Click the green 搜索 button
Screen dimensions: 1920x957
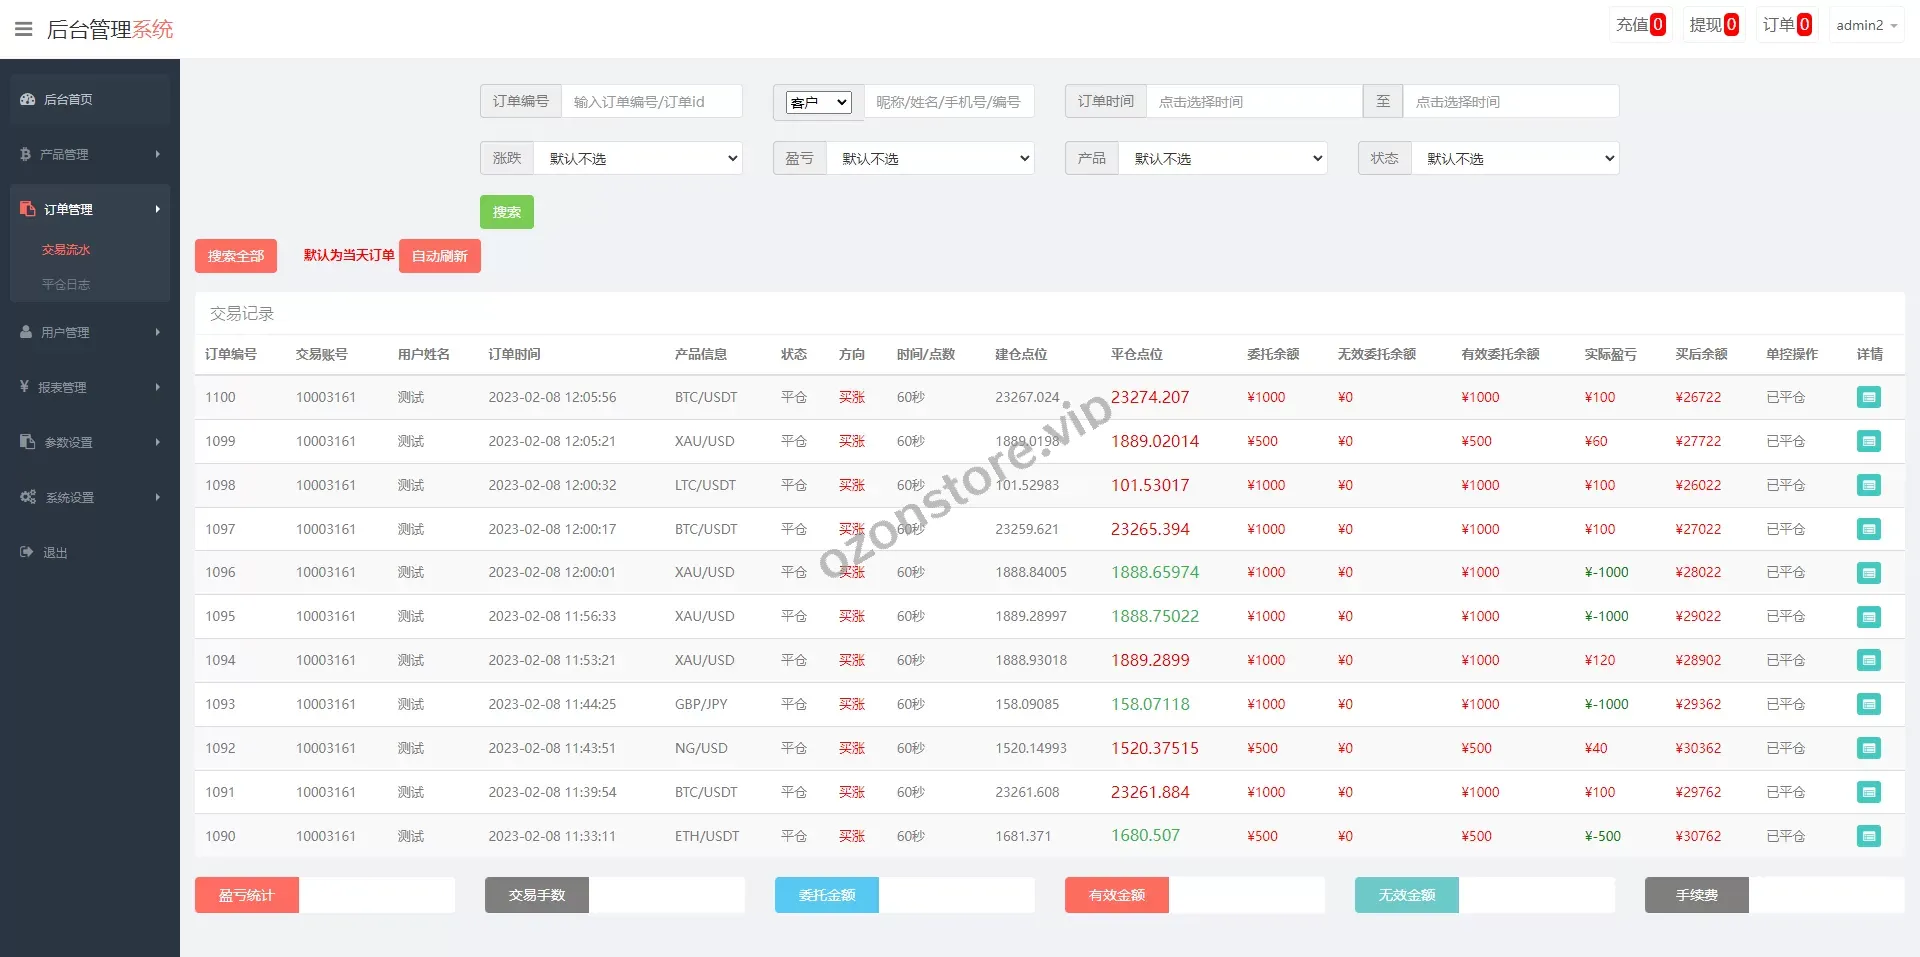pos(506,212)
